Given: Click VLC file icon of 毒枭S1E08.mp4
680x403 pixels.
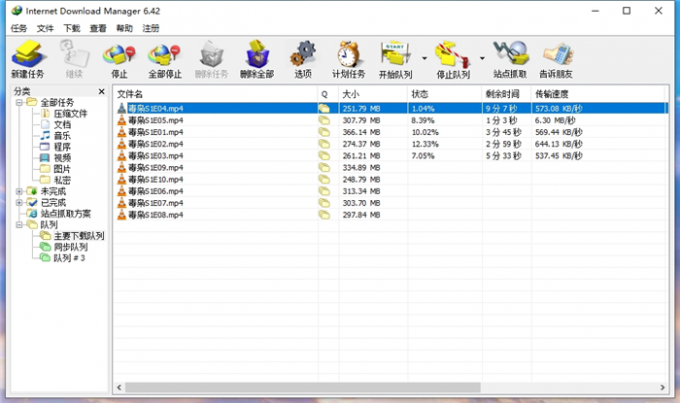Looking at the screenshot, I should click(x=121, y=214).
